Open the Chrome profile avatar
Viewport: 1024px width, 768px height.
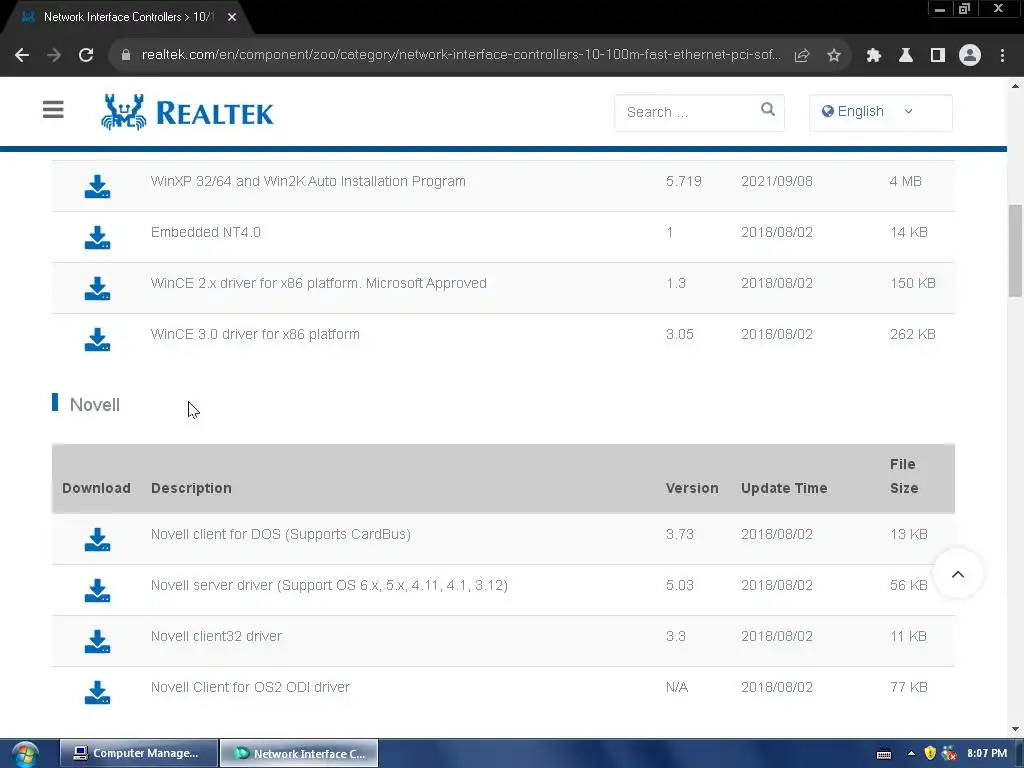[x=970, y=56]
